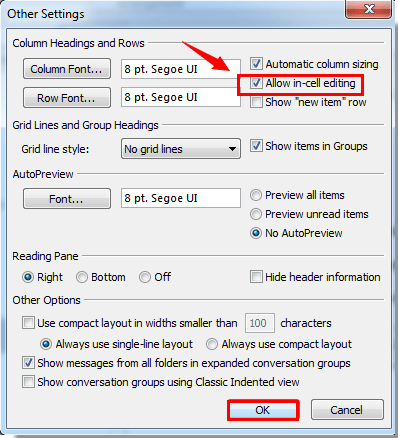
Task: Check Use compact layout in widths option
Action: (x=28, y=323)
